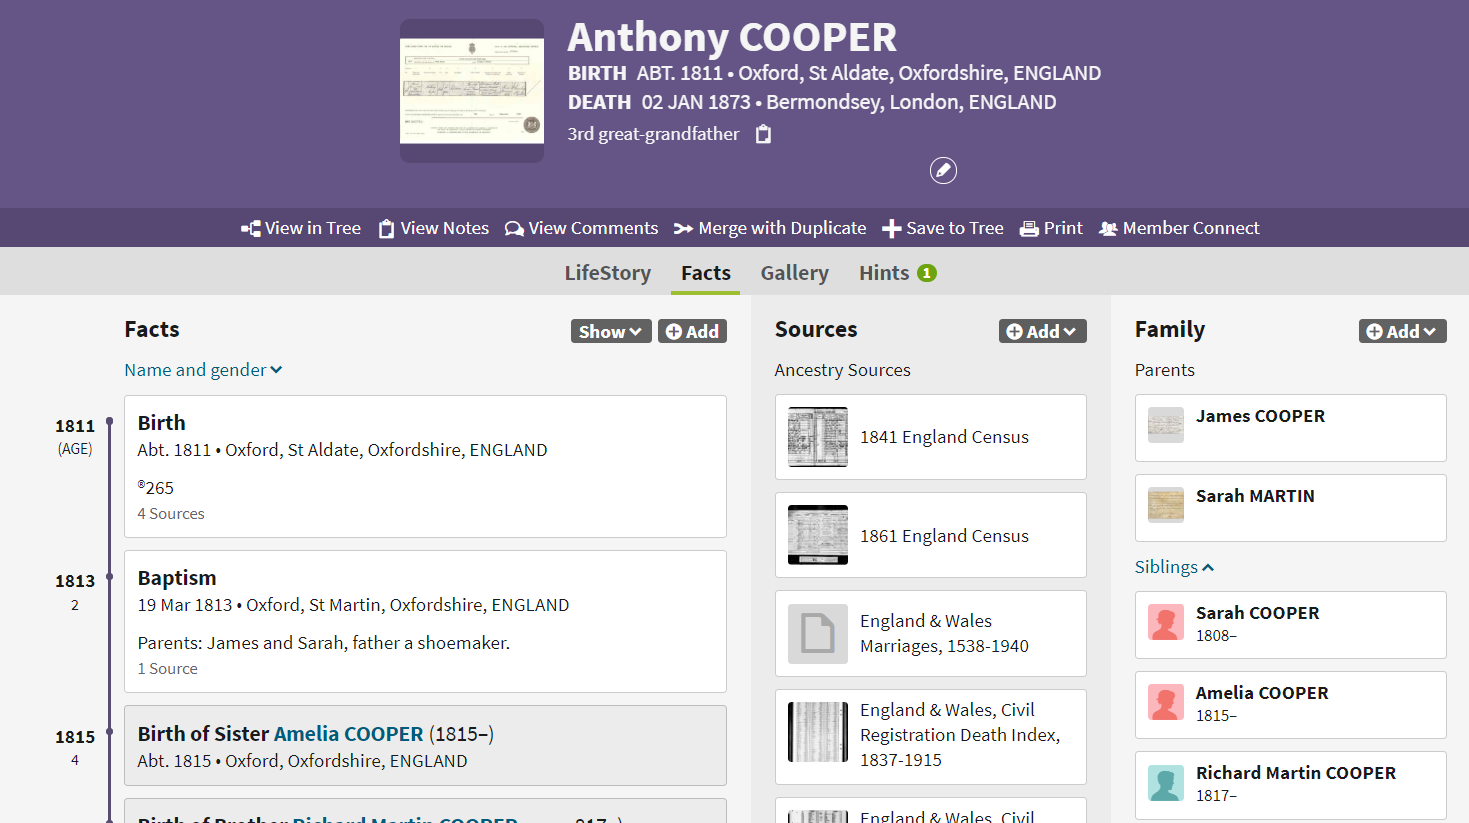Click the Add button in Facts

(692, 331)
